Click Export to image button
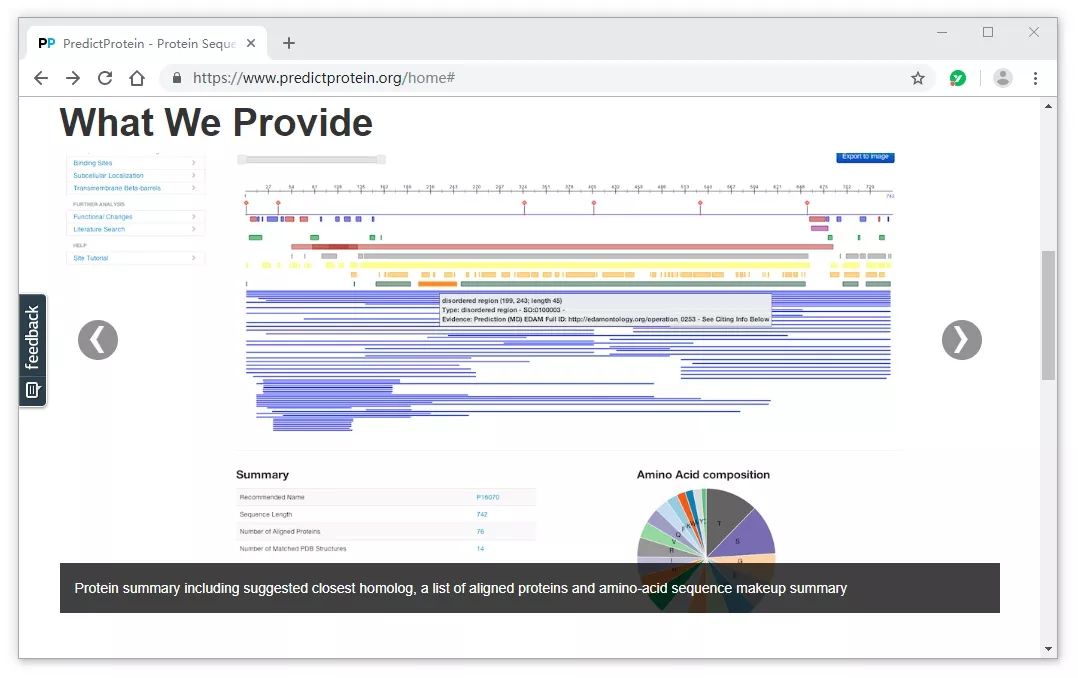1078x678 pixels. click(x=865, y=157)
